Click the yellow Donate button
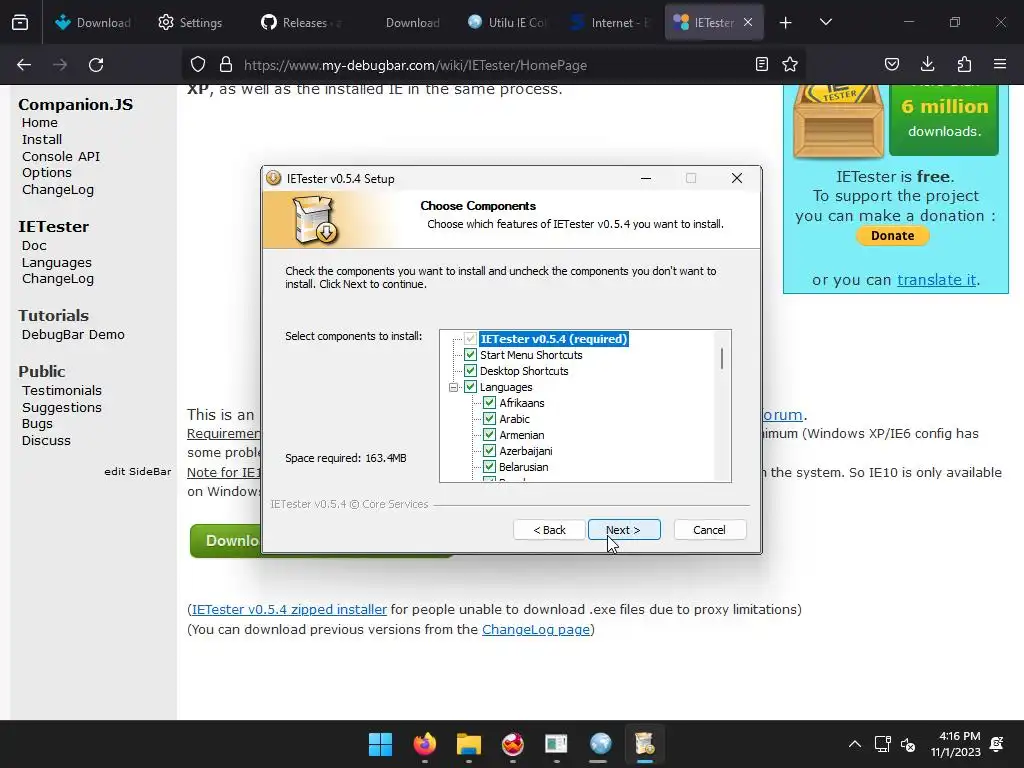The width and height of the screenshot is (1024, 768). click(892, 236)
